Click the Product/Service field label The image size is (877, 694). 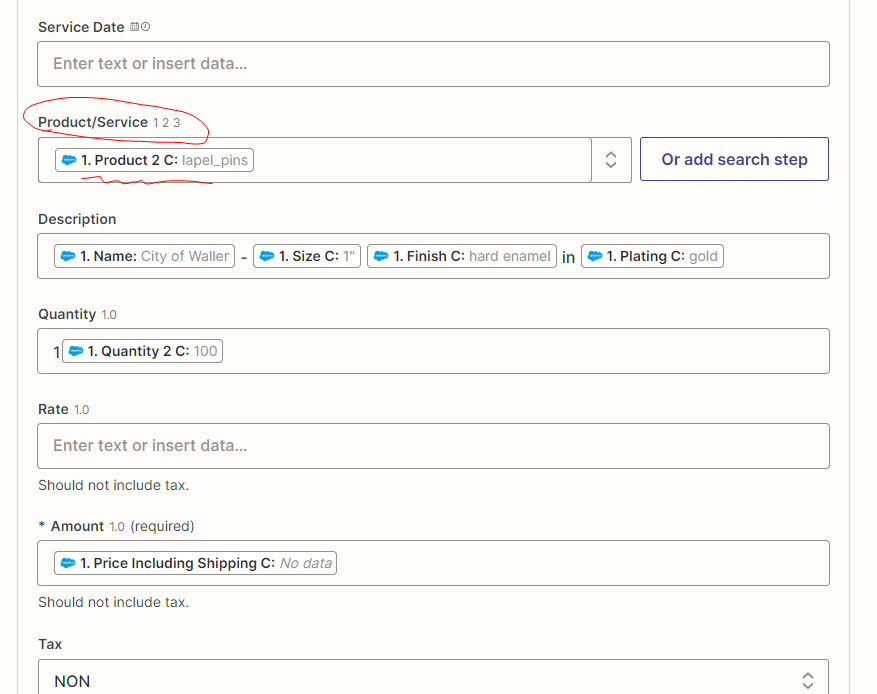click(x=93, y=122)
